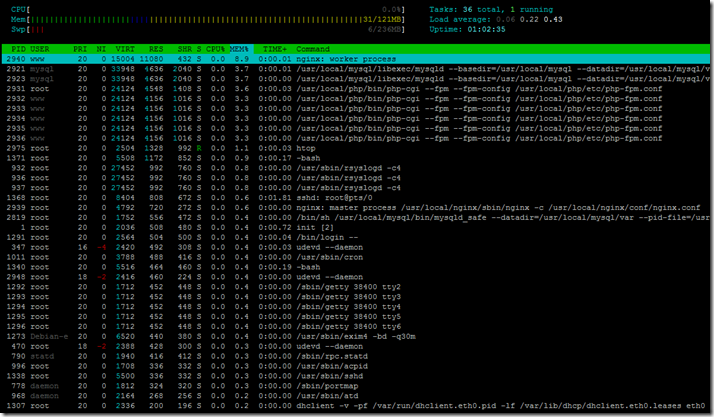The height and width of the screenshot is (417, 714).
Task: Click the NI column header
Action: [101, 49]
